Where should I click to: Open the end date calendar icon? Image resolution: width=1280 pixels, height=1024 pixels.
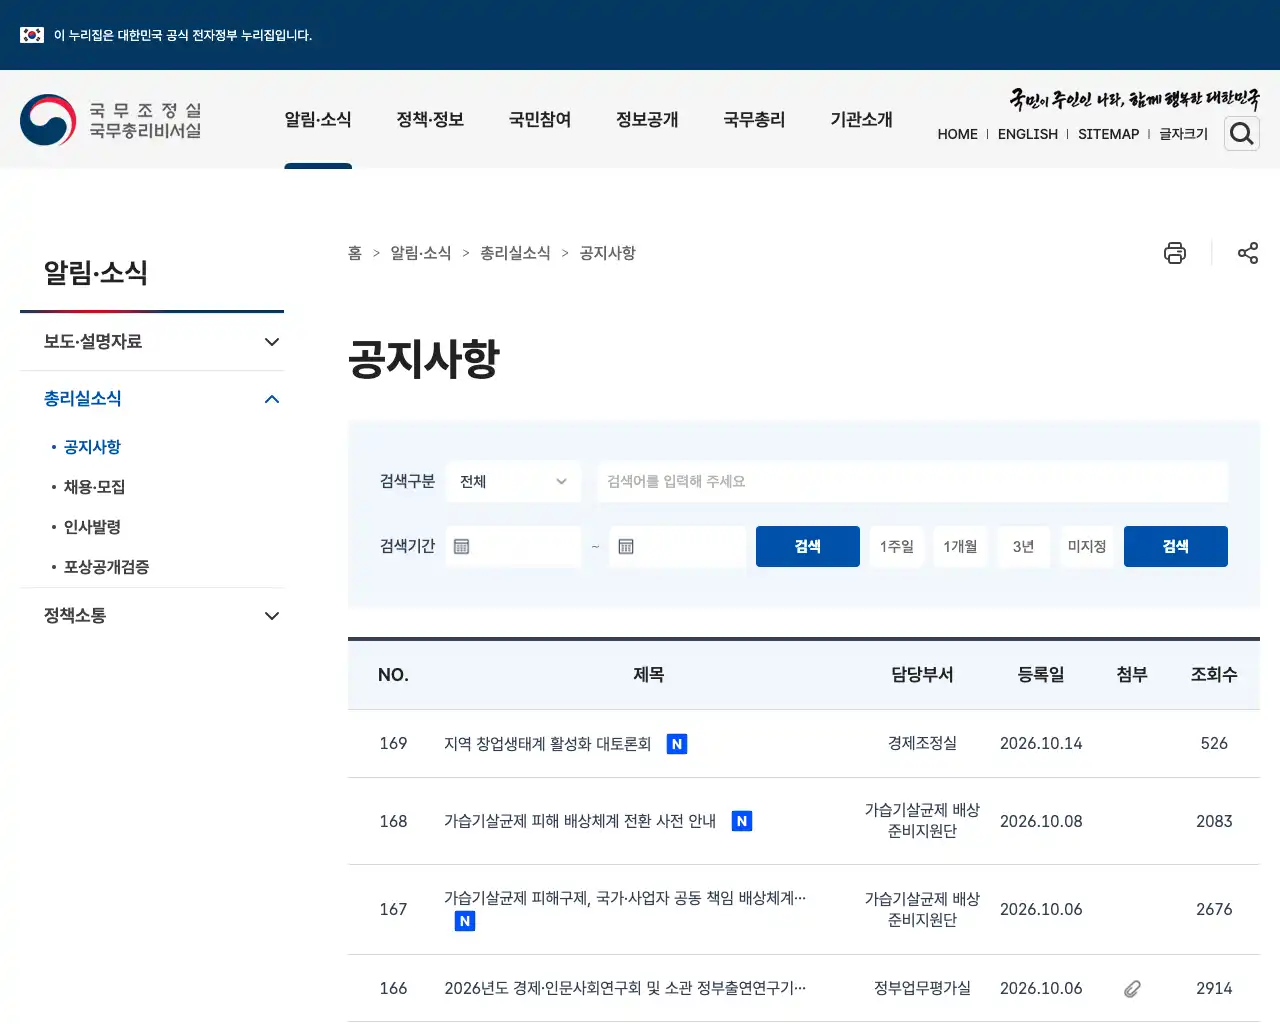coord(626,546)
